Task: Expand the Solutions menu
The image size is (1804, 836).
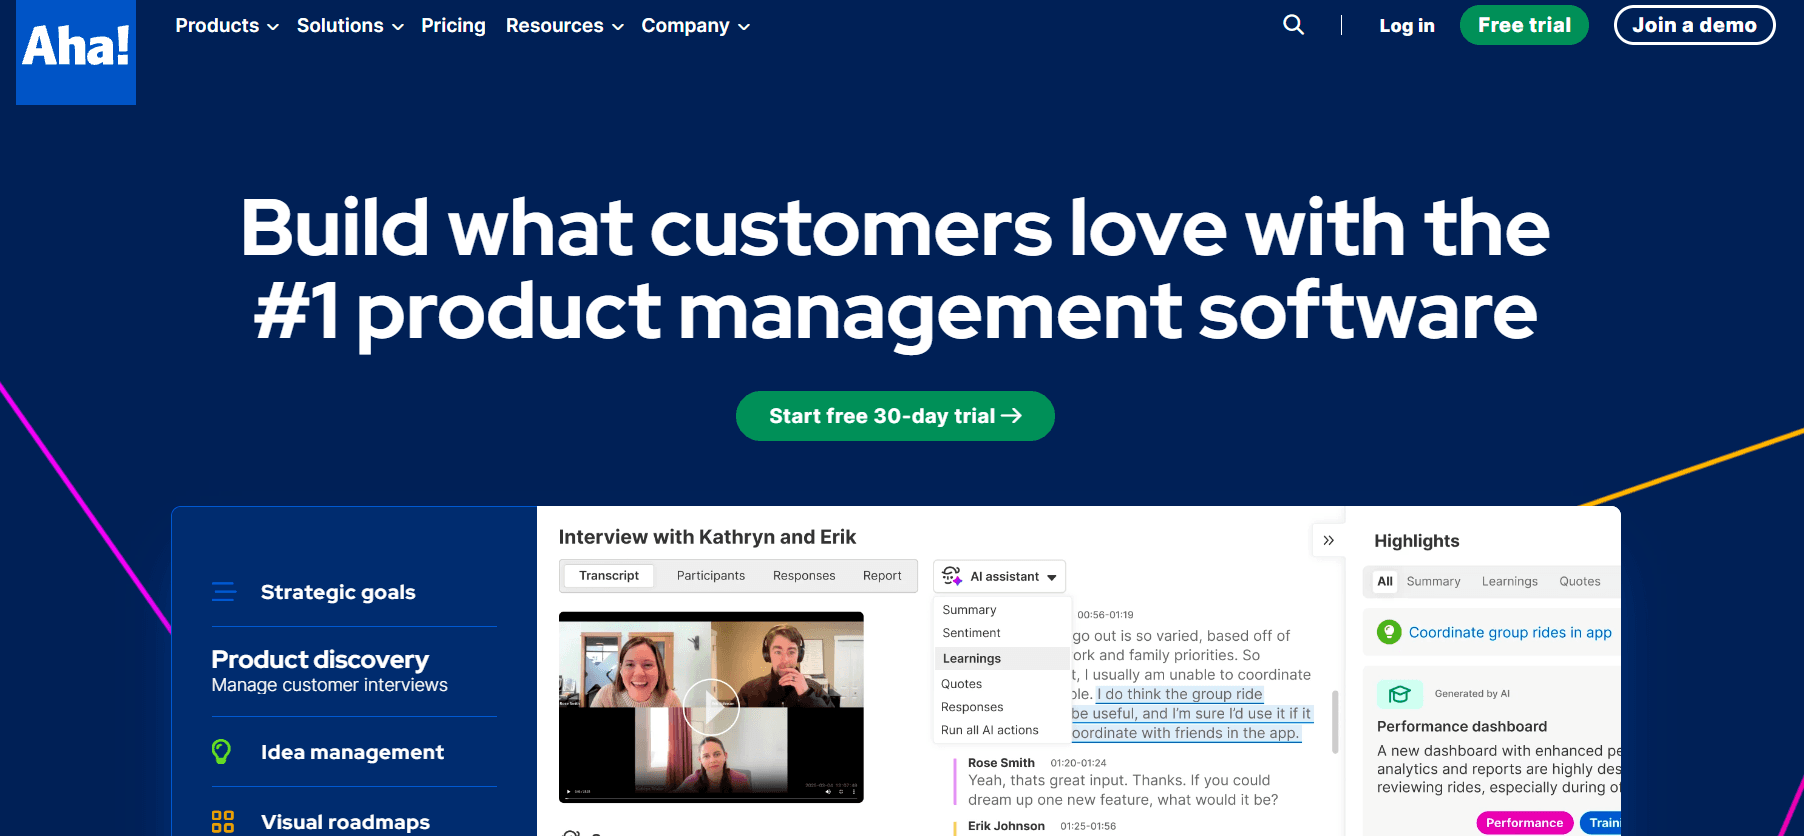Action: pos(350,26)
